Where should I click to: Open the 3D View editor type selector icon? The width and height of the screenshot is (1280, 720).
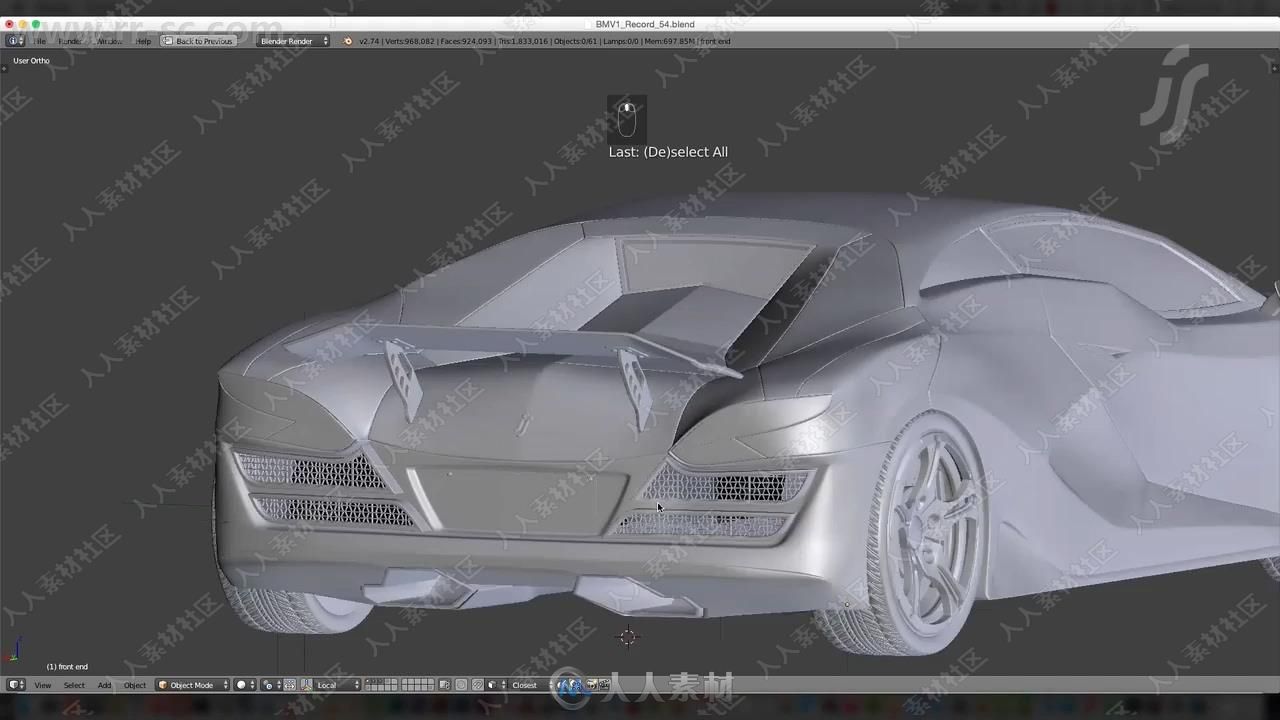(15, 685)
